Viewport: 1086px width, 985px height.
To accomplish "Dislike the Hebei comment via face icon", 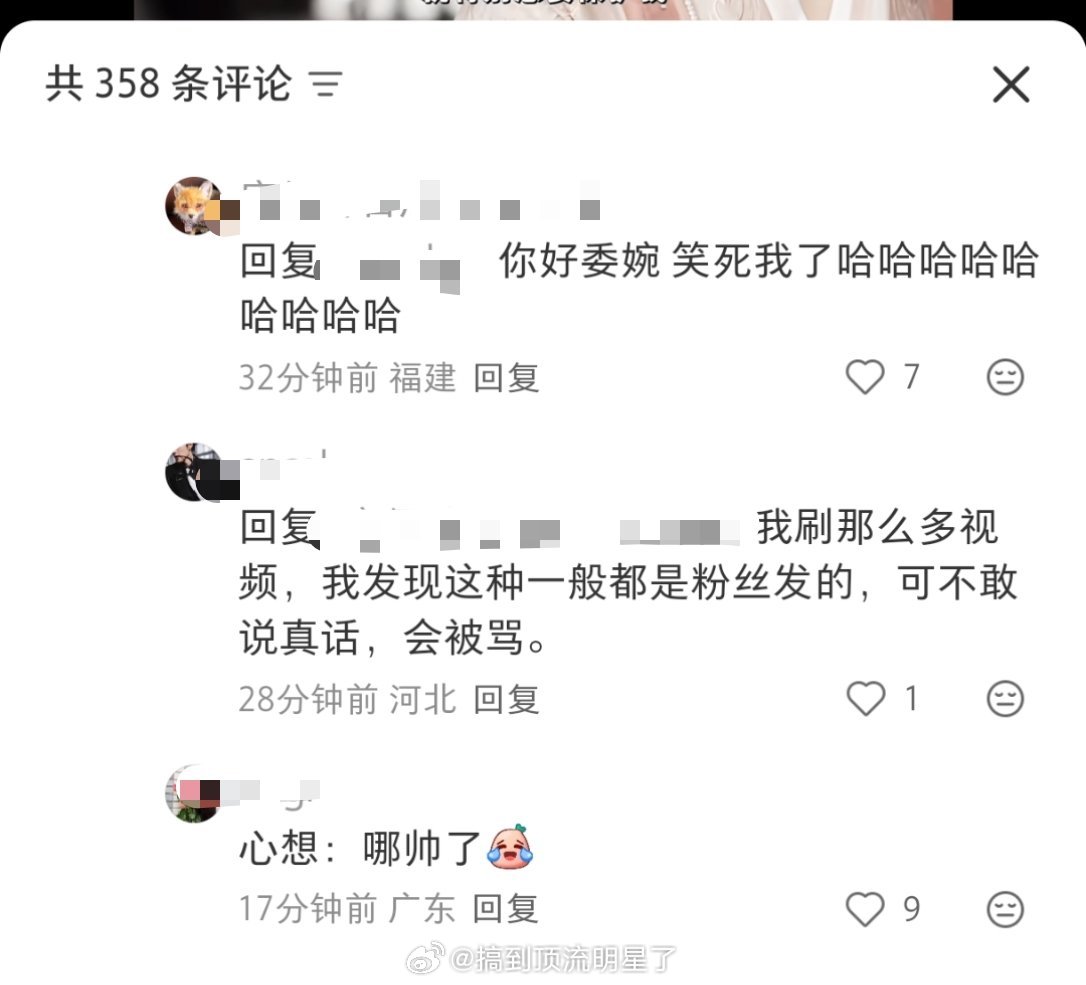I will (1005, 698).
